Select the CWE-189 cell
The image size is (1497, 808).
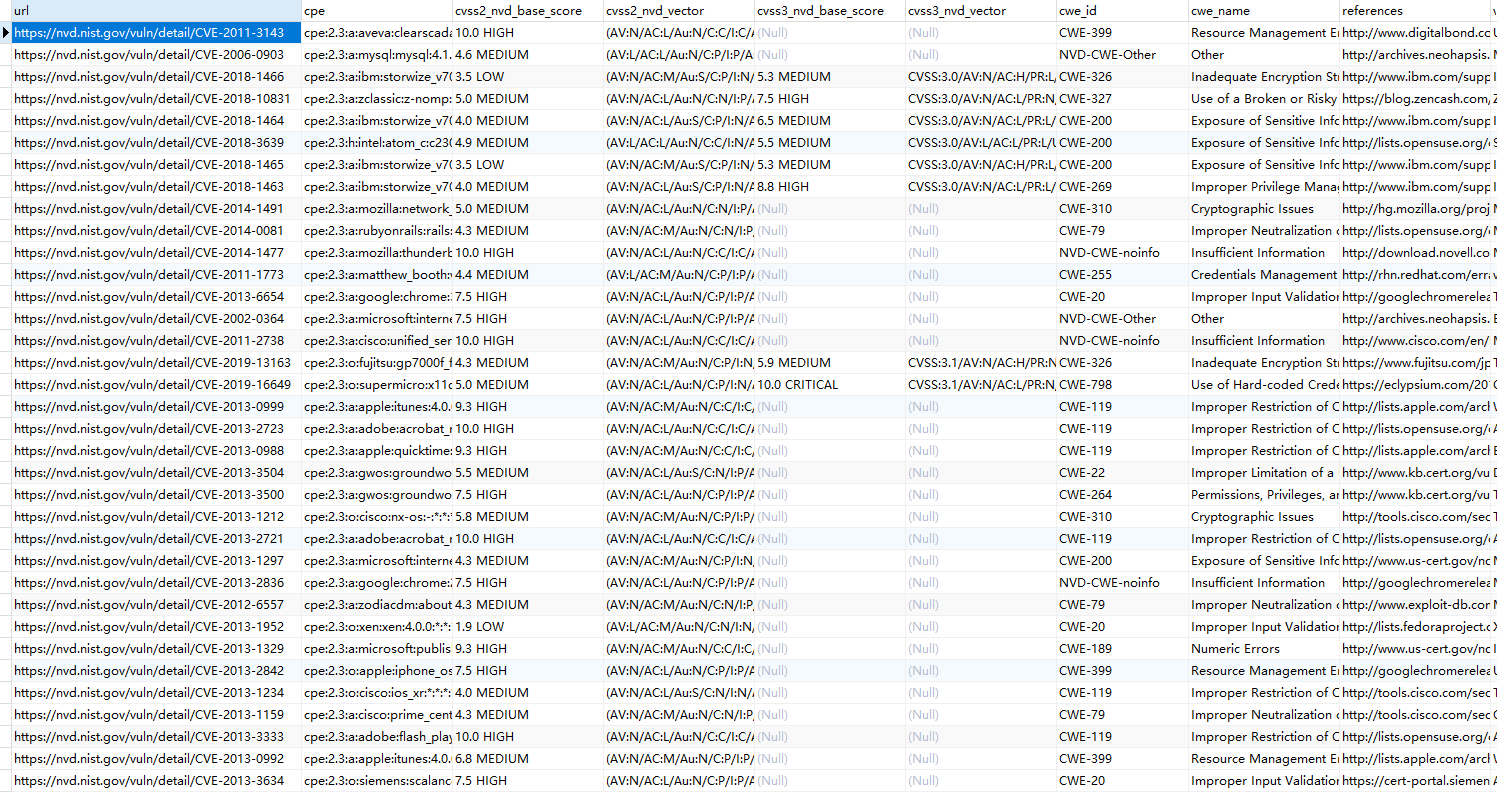(x=1122, y=649)
